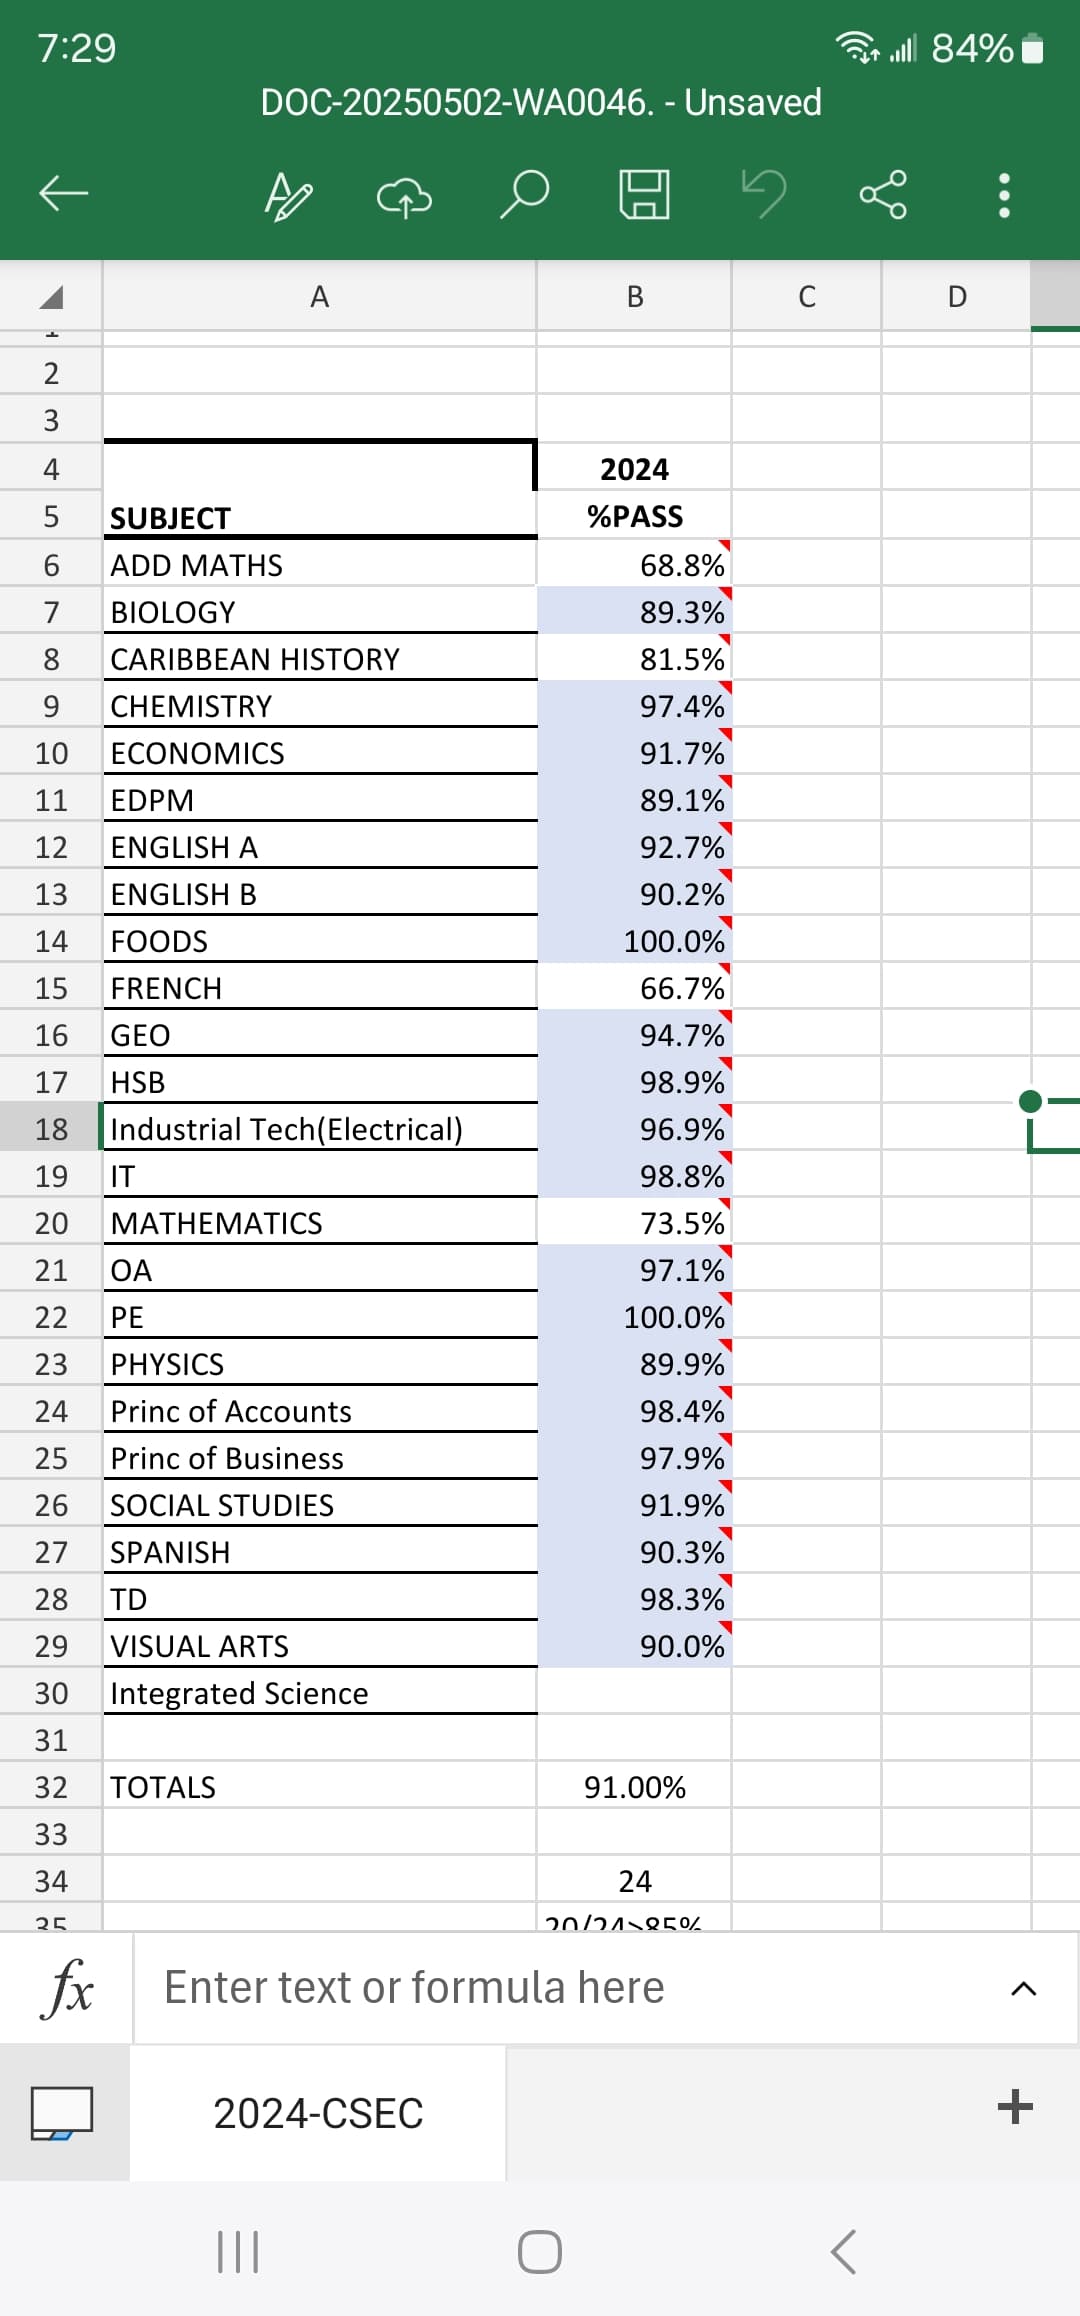Select row 32 header

51,1788
